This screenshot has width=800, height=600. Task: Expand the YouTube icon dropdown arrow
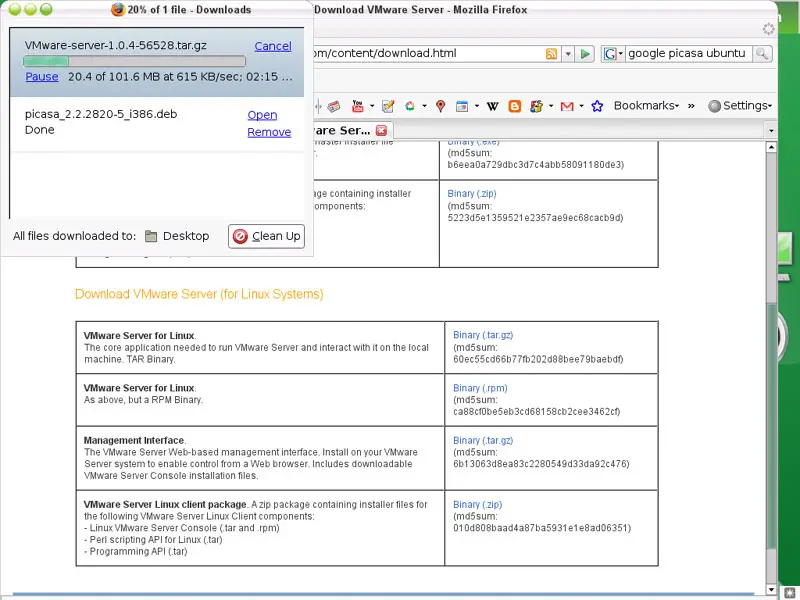(x=372, y=106)
